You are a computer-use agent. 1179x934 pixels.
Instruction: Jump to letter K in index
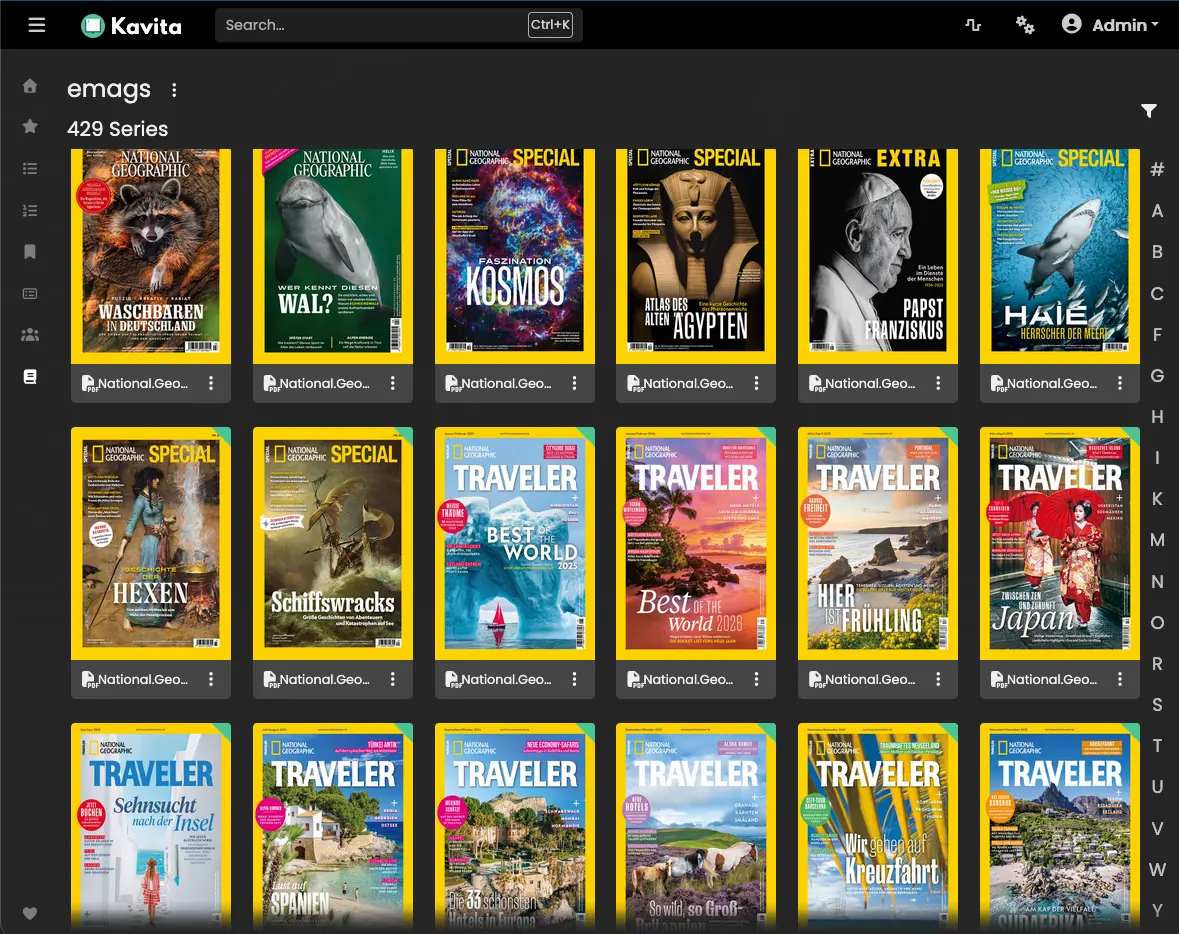click(1157, 499)
